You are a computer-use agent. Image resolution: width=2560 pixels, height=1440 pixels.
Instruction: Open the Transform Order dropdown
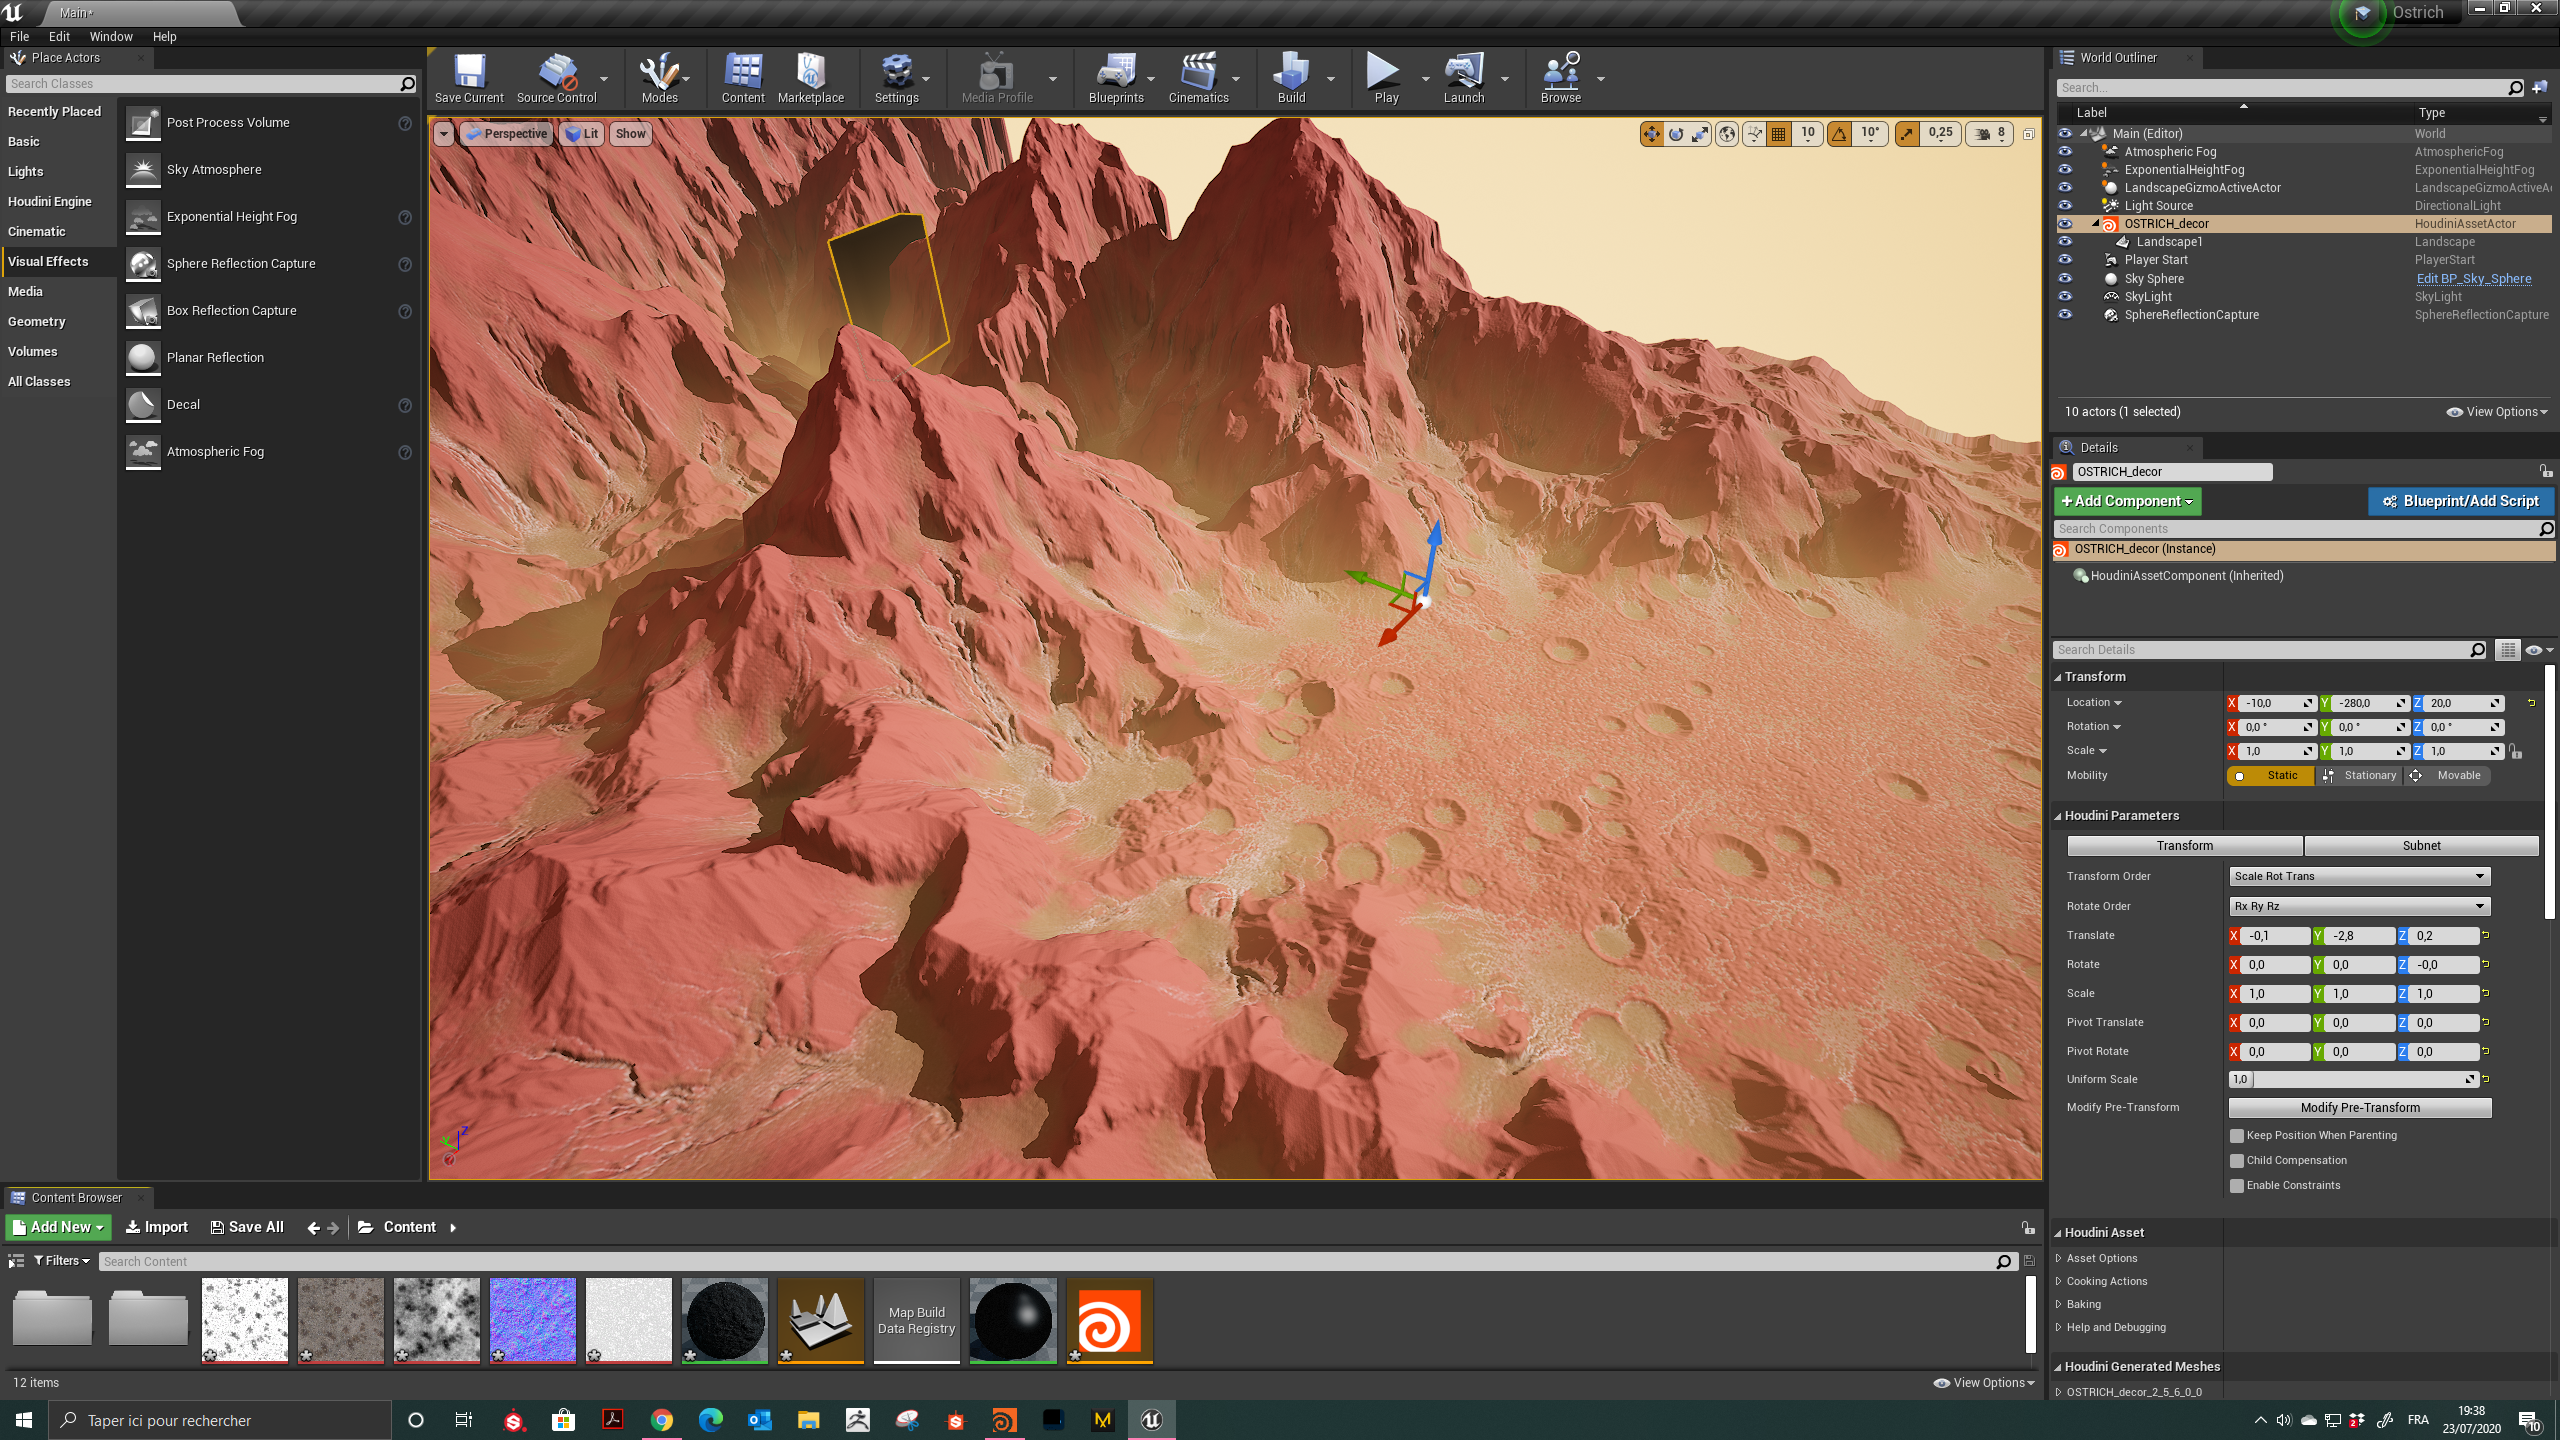pyautogui.click(x=2359, y=877)
